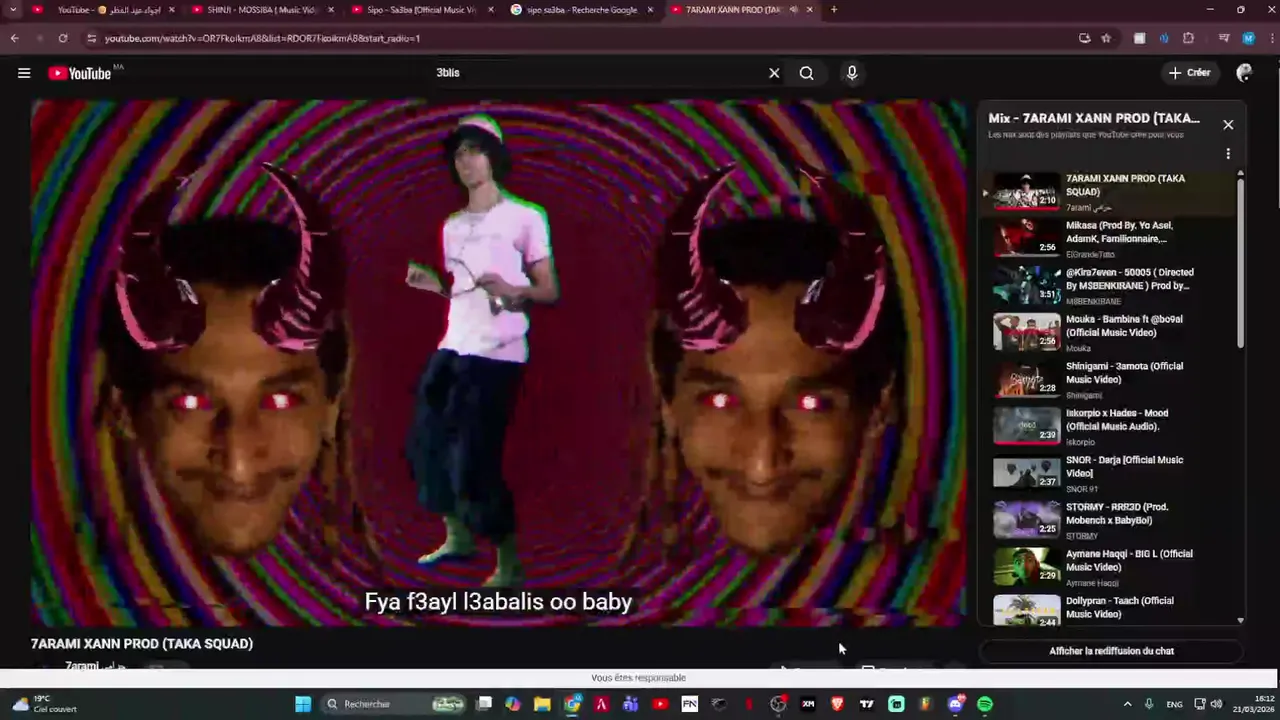
Task: Open the ENG language switcher
Action: click(x=1175, y=704)
